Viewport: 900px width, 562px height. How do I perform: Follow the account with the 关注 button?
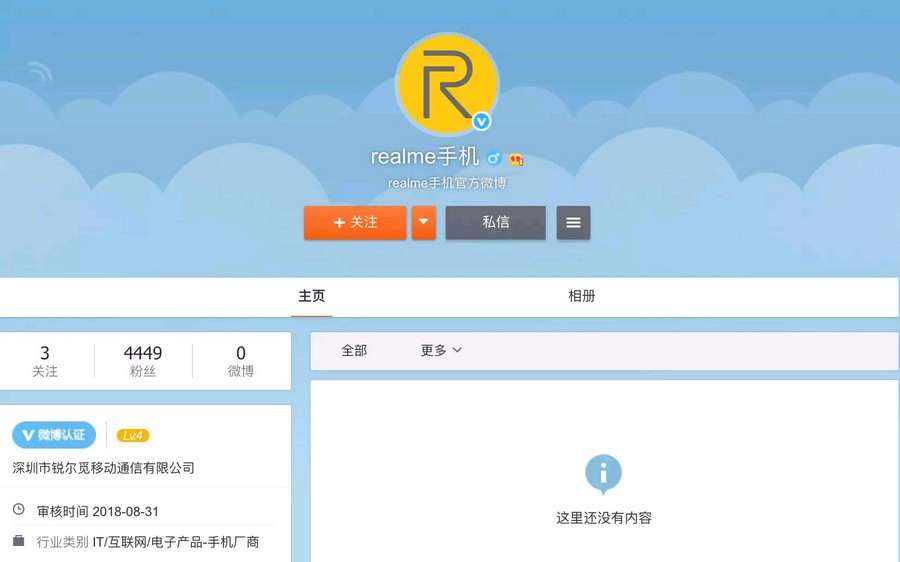coord(355,223)
